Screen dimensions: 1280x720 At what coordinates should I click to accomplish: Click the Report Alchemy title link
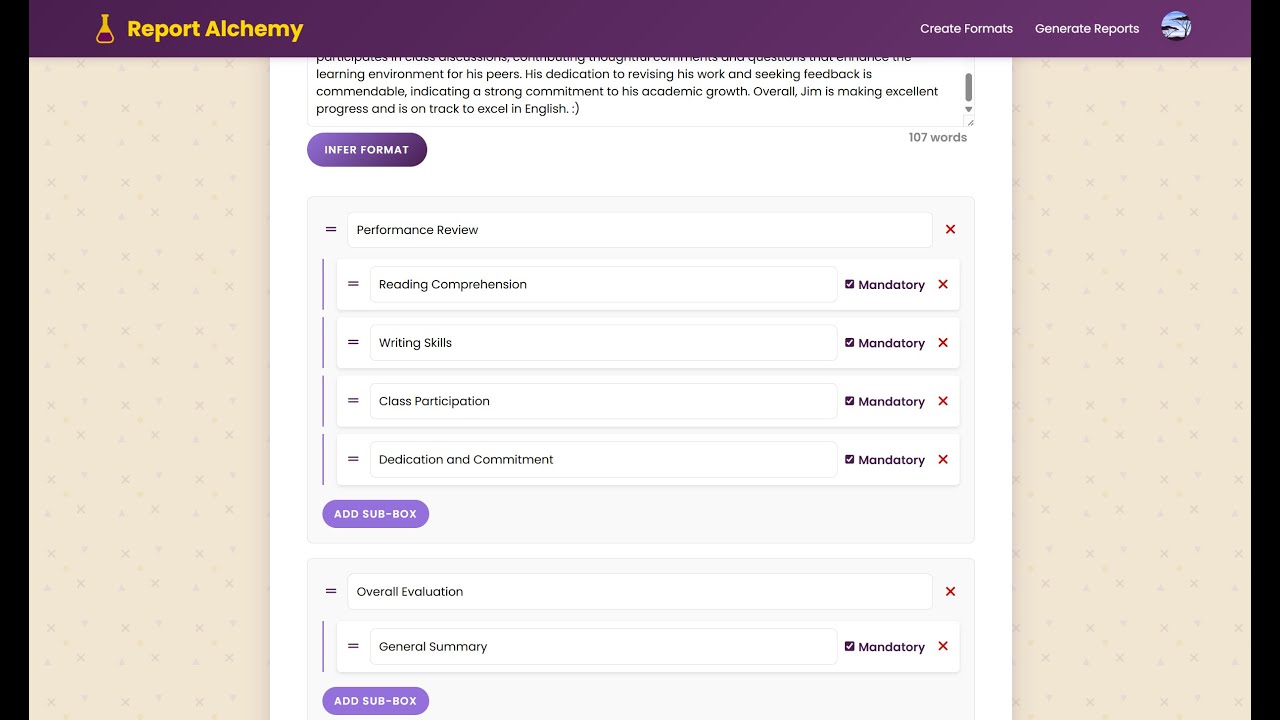pos(215,29)
